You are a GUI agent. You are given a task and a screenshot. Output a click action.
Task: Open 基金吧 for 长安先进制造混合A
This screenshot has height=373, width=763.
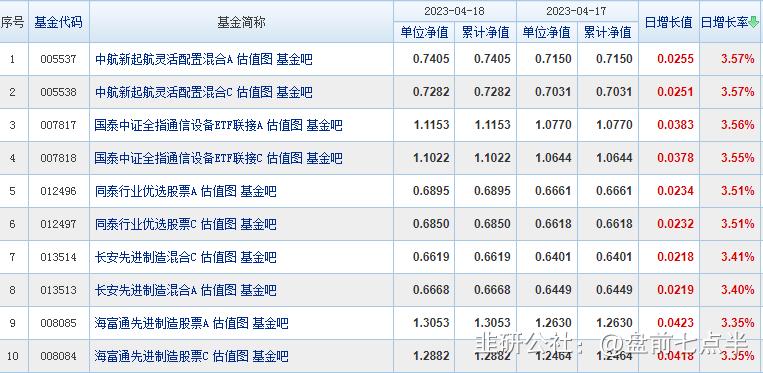258,290
